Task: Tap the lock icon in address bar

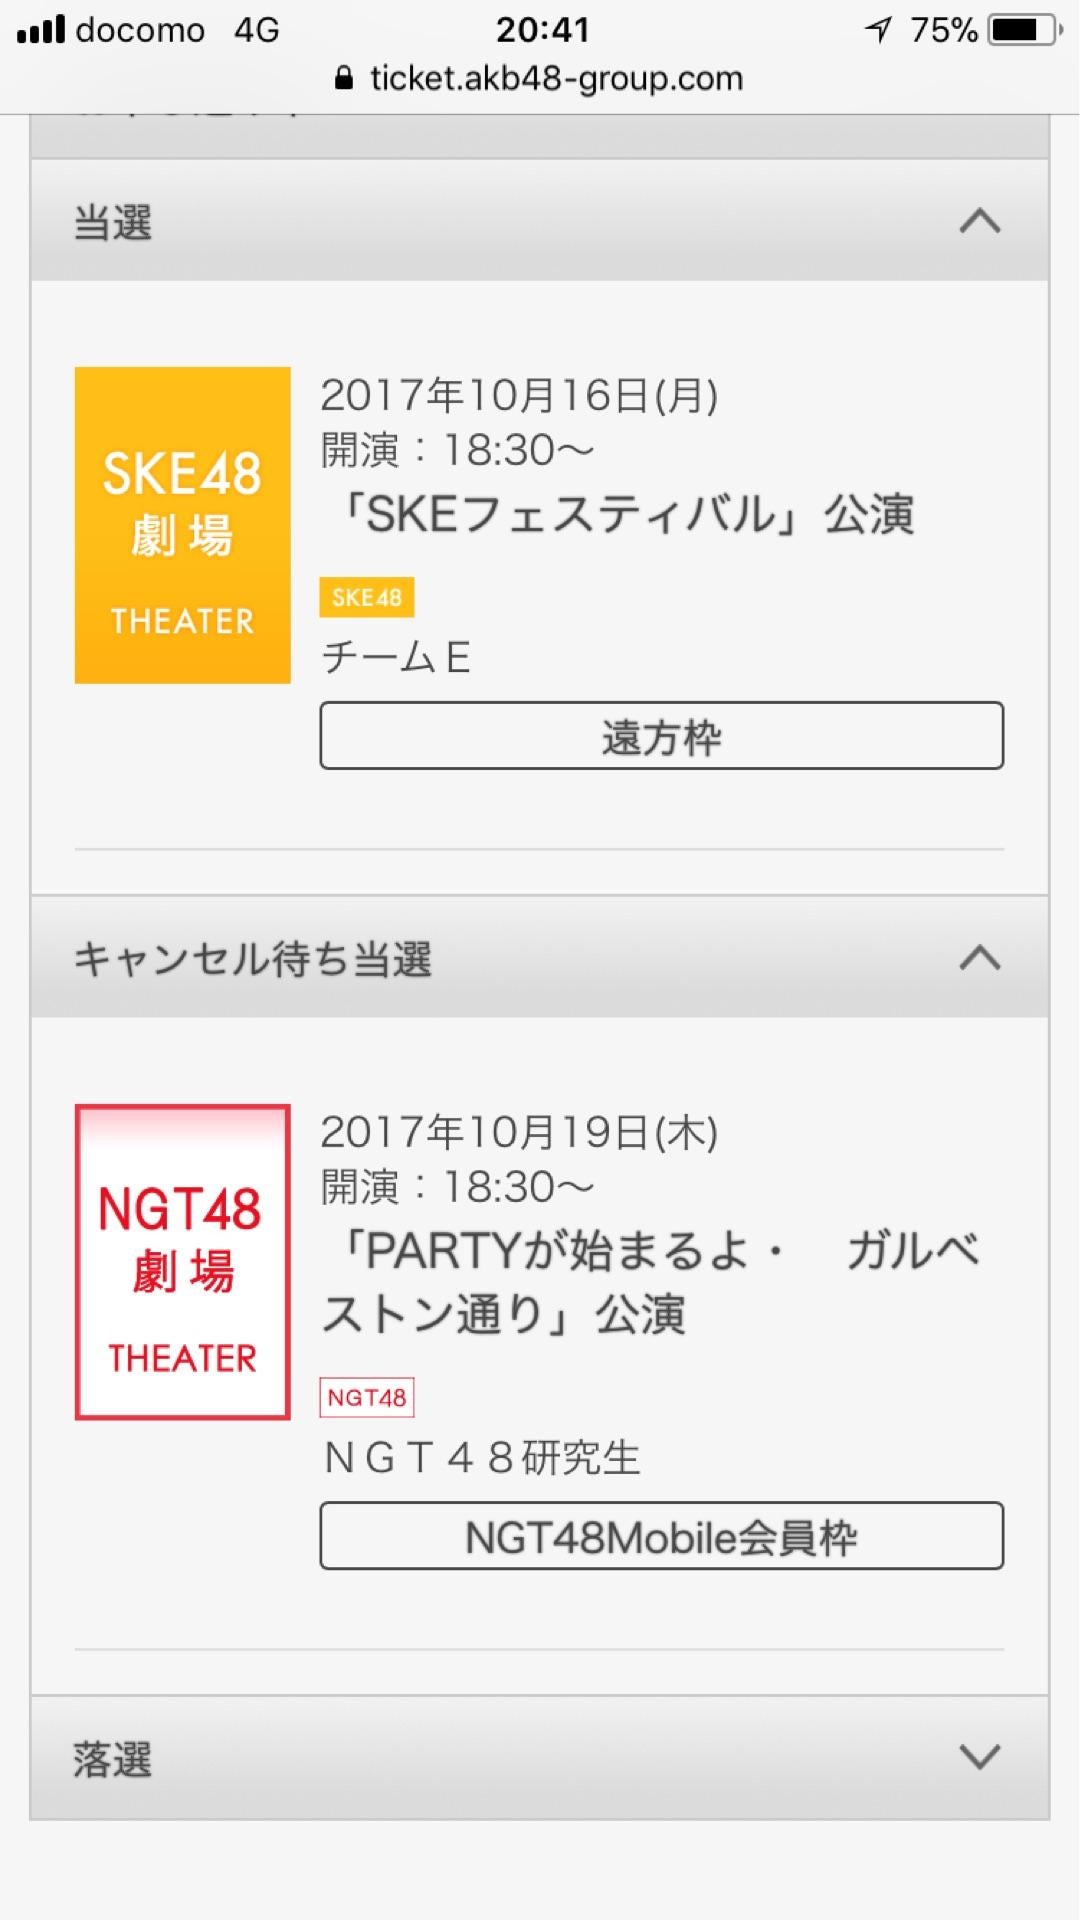Action: coord(344,78)
